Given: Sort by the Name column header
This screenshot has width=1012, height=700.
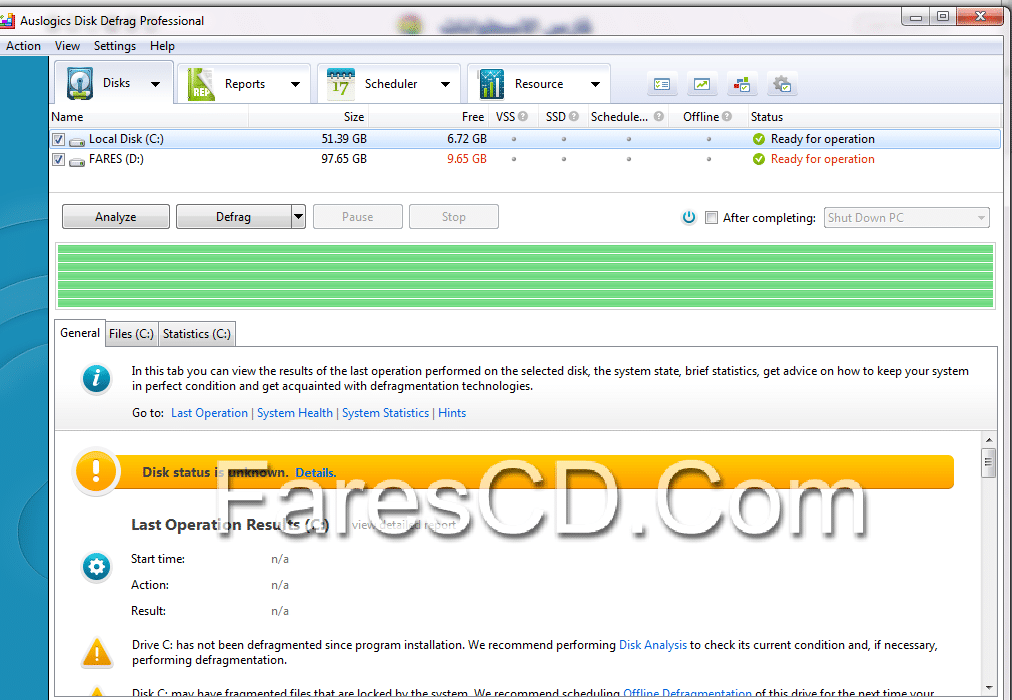Looking at the screenshot, I should 149,117.
